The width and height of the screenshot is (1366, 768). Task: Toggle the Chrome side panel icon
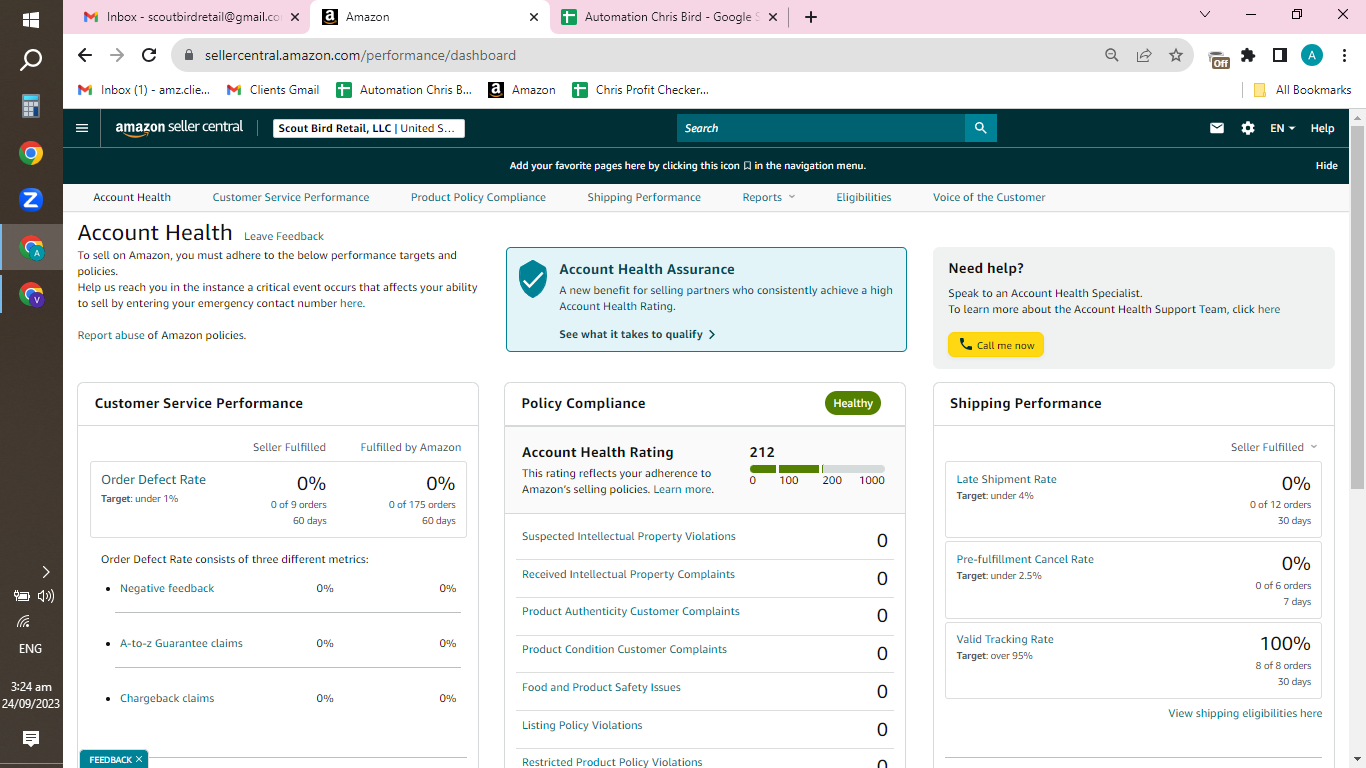pos(1280,55)
